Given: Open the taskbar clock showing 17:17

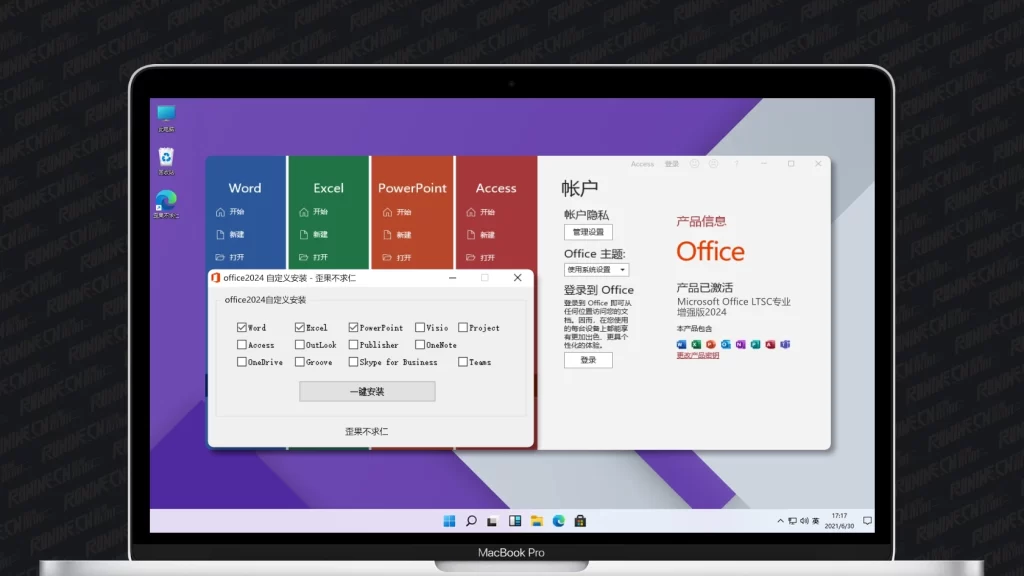Looking at the screenshot, I should point(839,521).
